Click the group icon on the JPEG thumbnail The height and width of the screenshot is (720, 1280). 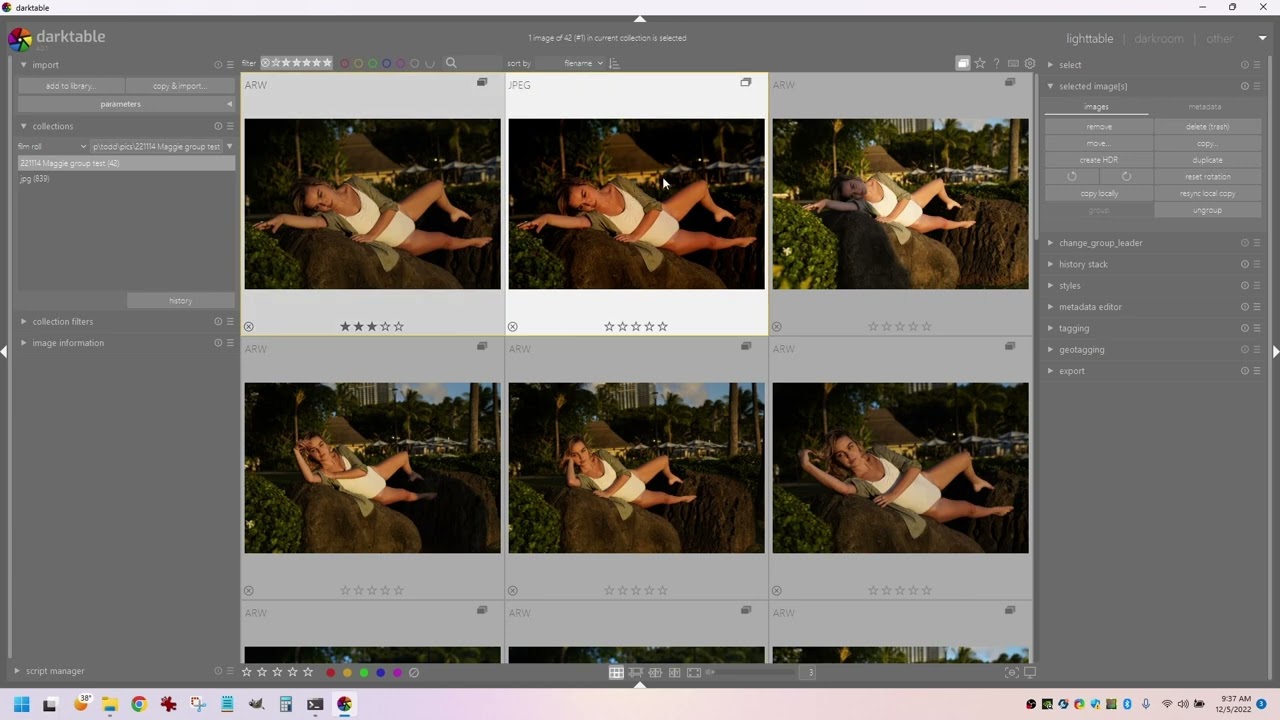pos(745,83)
